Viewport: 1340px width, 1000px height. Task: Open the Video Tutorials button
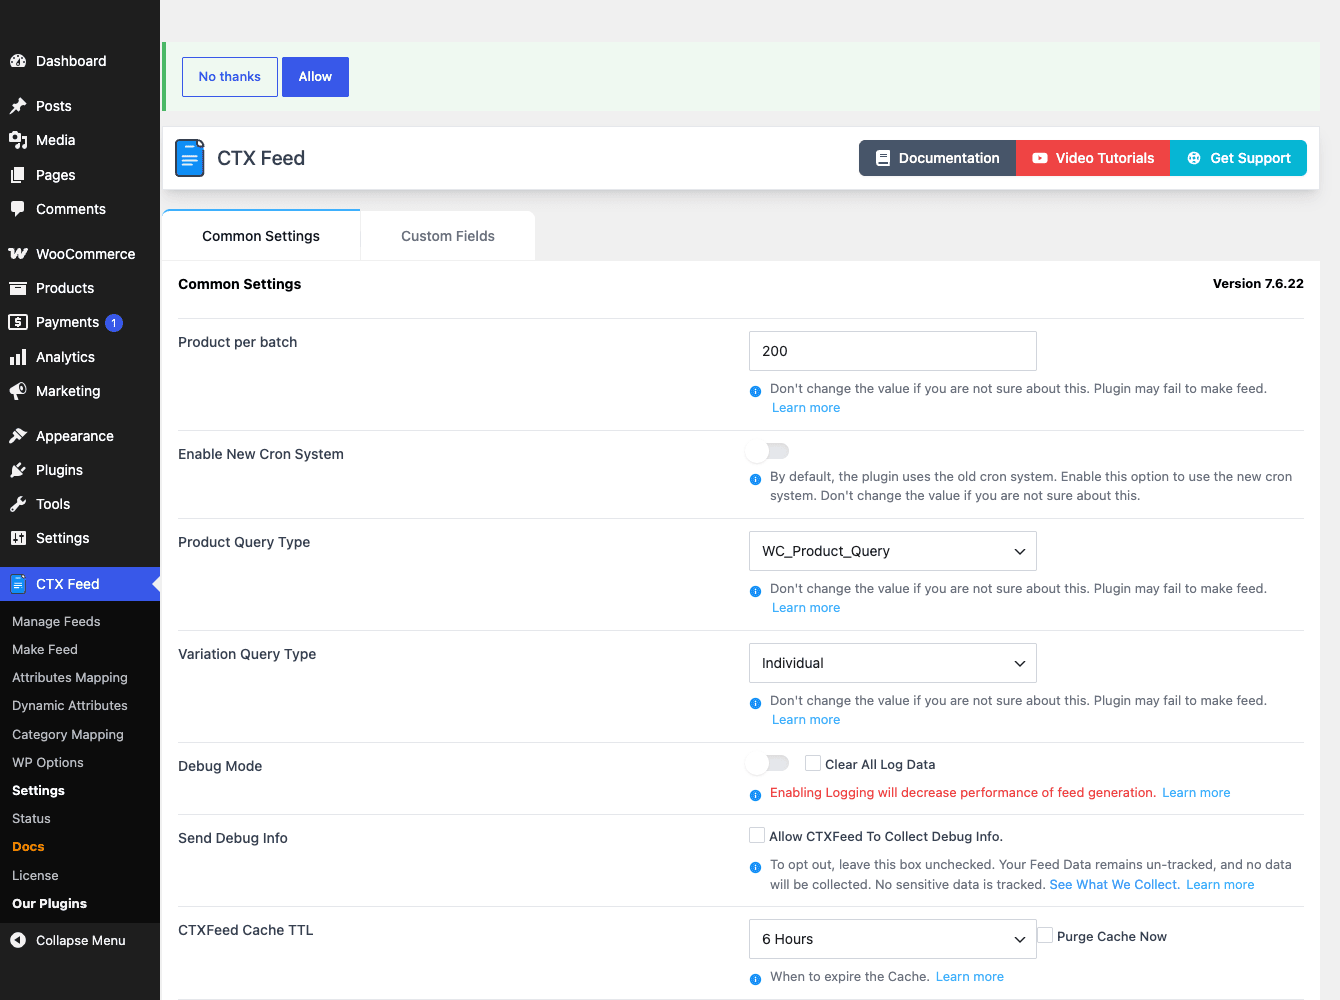pyautogui.click(x=1093, y=158)
